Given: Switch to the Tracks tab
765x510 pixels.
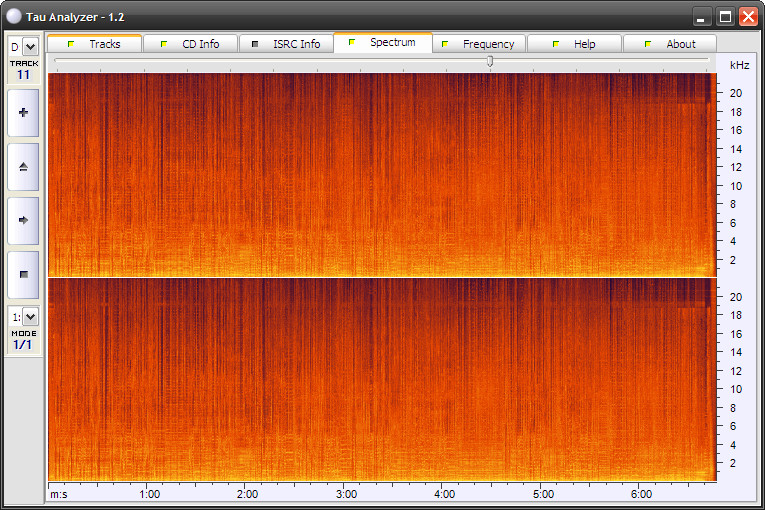Looking at the screenshot, I should pos(94,44).
